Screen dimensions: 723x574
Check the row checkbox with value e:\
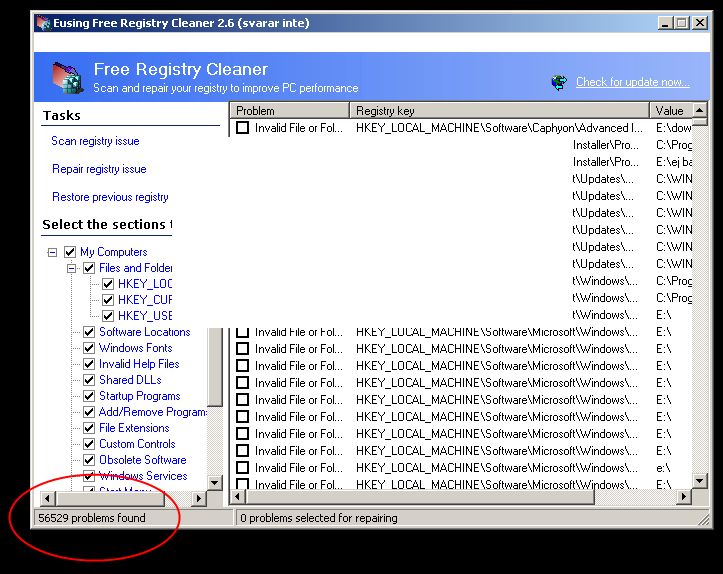[x=242, y=468]
